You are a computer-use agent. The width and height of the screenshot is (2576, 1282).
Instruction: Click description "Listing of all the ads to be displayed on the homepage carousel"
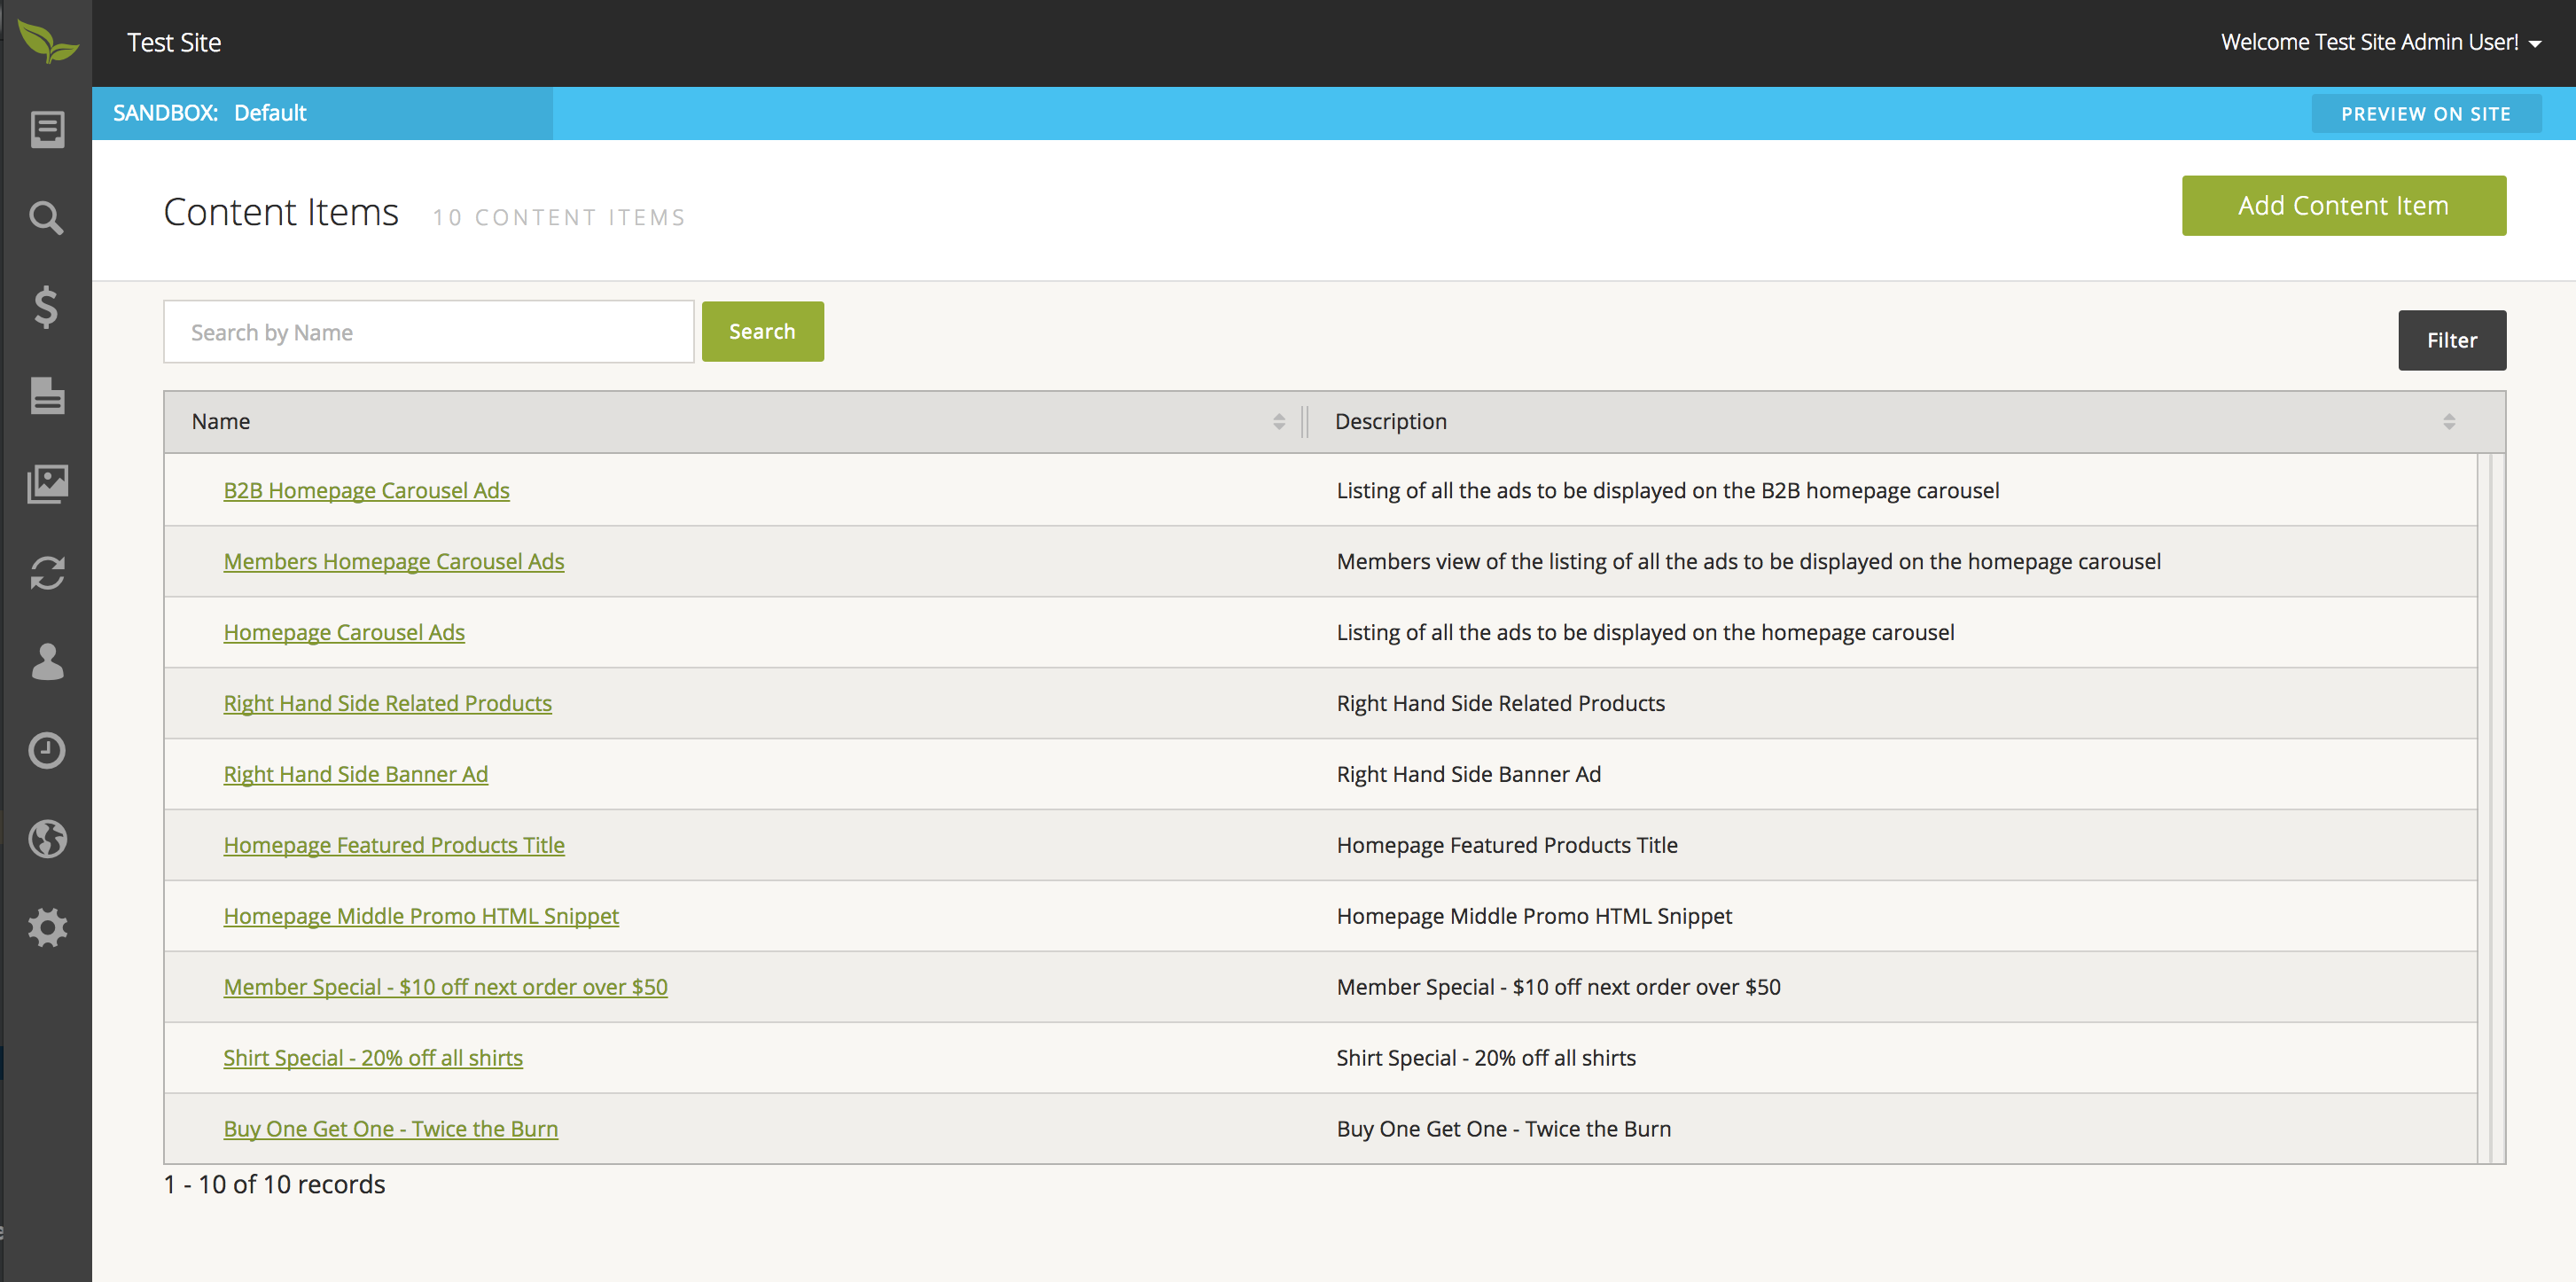pos(1645,633)
